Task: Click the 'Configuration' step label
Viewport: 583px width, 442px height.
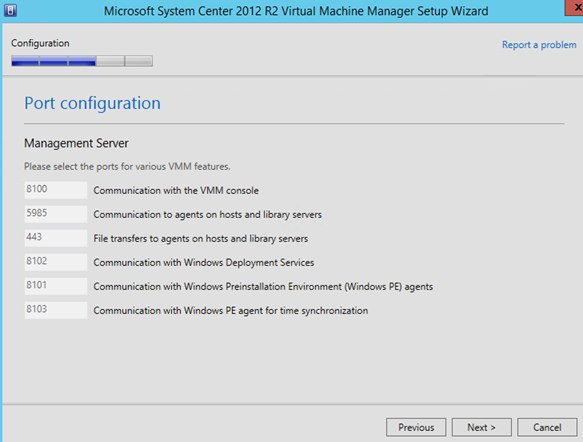Action: [x=40, y=43]
